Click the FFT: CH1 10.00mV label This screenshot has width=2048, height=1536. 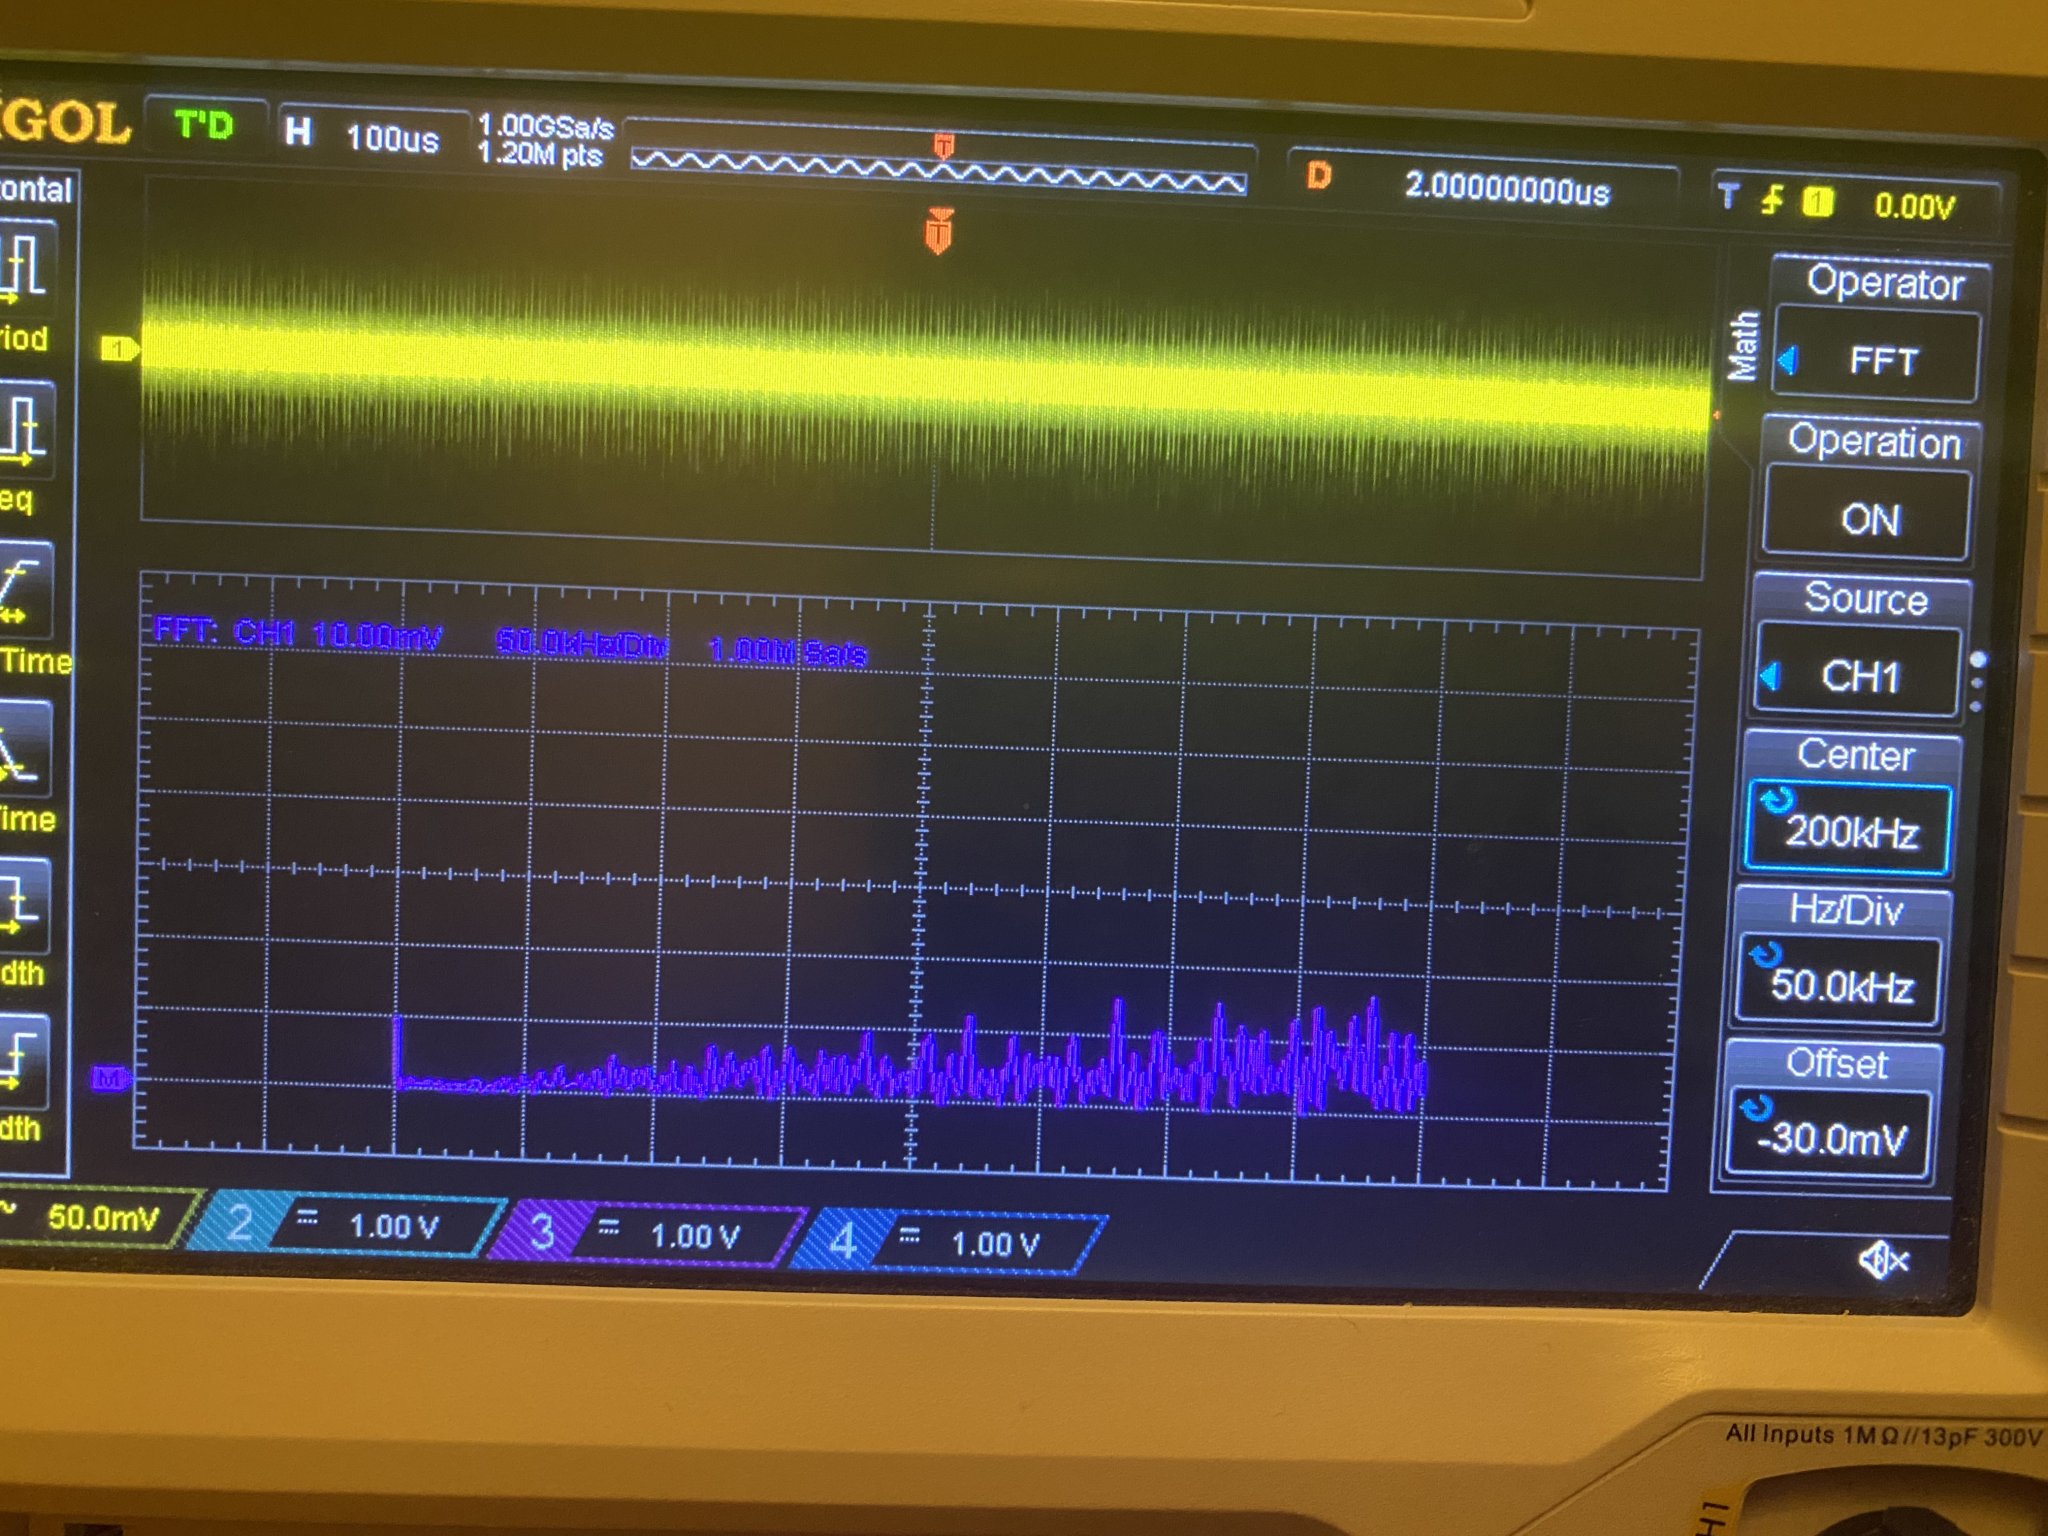click(x=298, y=634)
